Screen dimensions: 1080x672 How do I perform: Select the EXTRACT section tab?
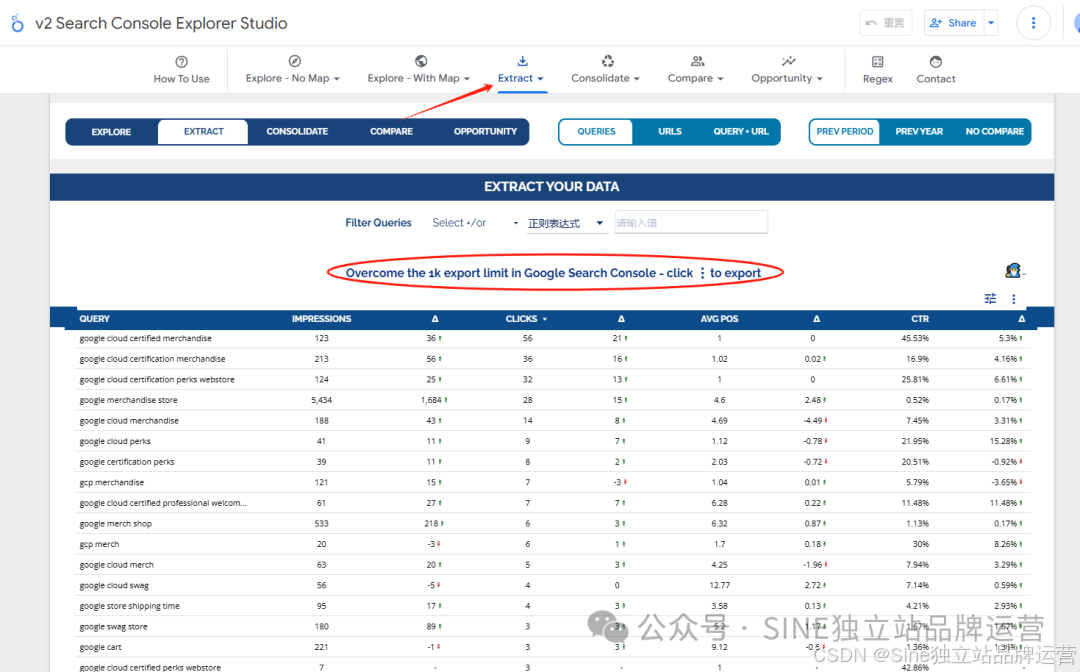(x=203, y=132)
